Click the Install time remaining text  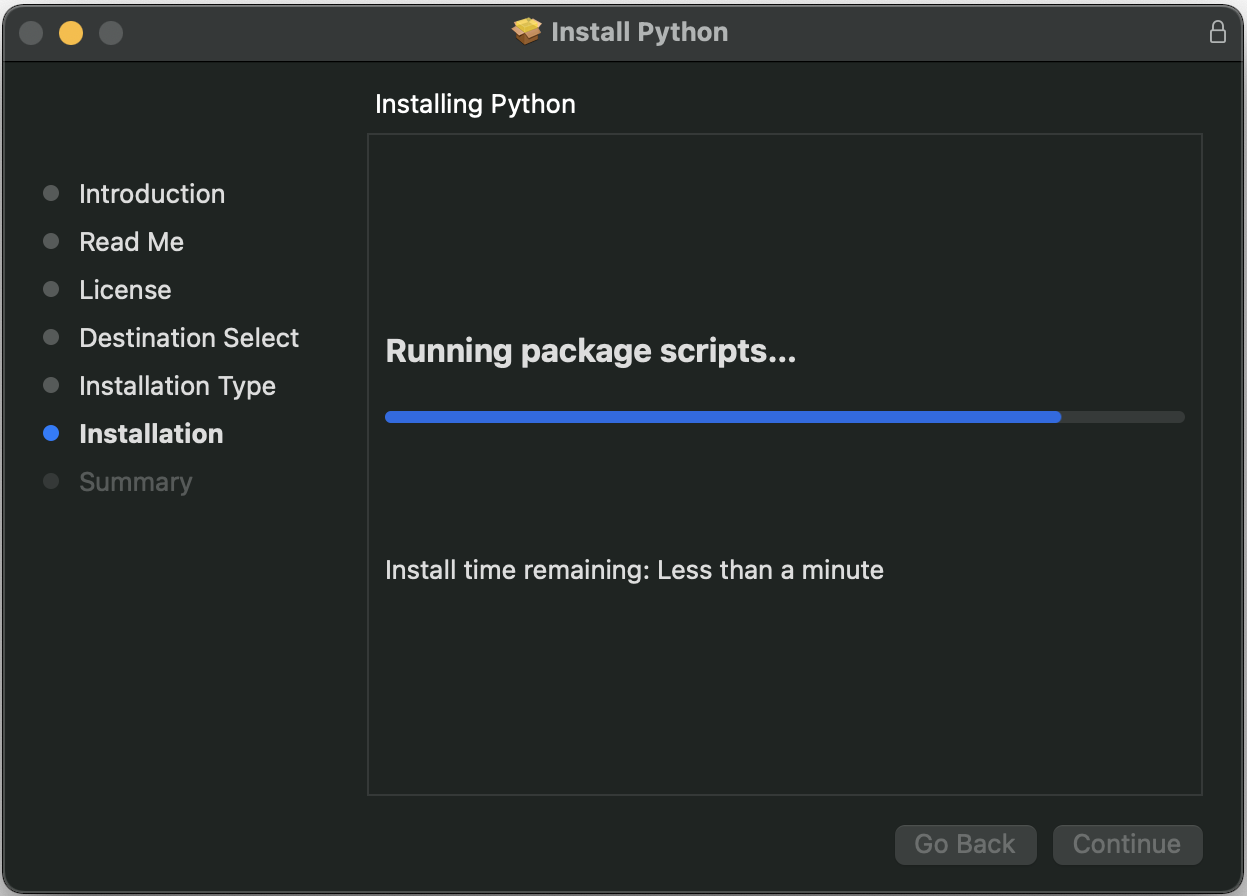(634, 571)
